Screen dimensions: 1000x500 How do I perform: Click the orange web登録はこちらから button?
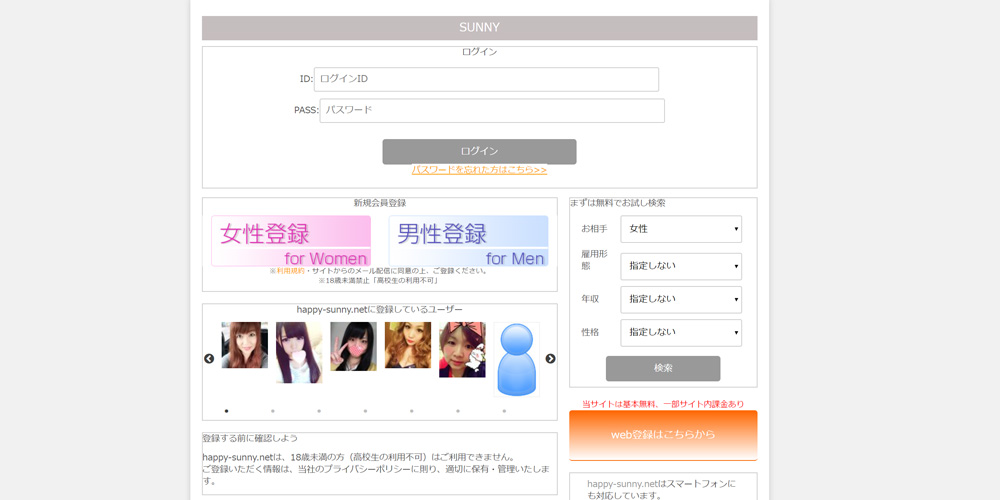(663, 435)
